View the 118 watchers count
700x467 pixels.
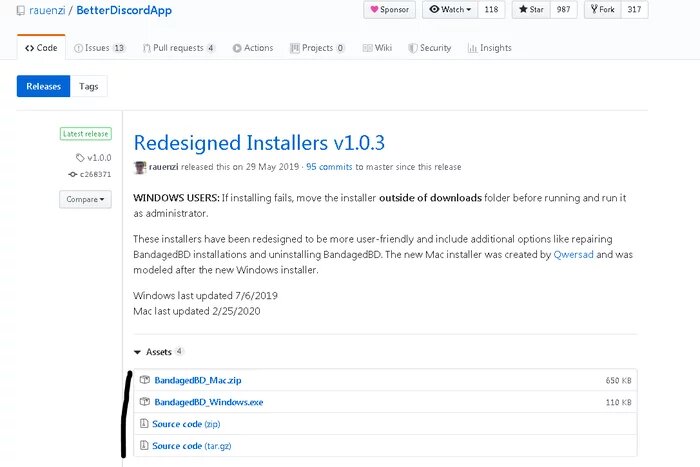point(491,9)
